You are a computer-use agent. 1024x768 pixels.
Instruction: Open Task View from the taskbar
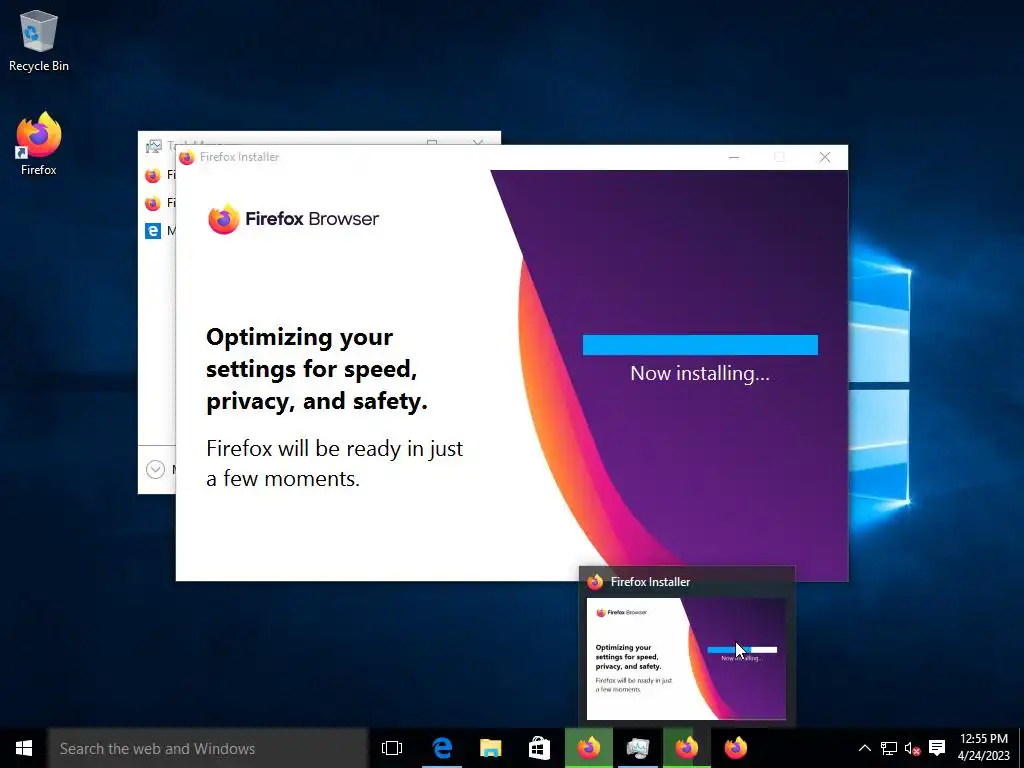pyautogui.click(x=392, y=748)
